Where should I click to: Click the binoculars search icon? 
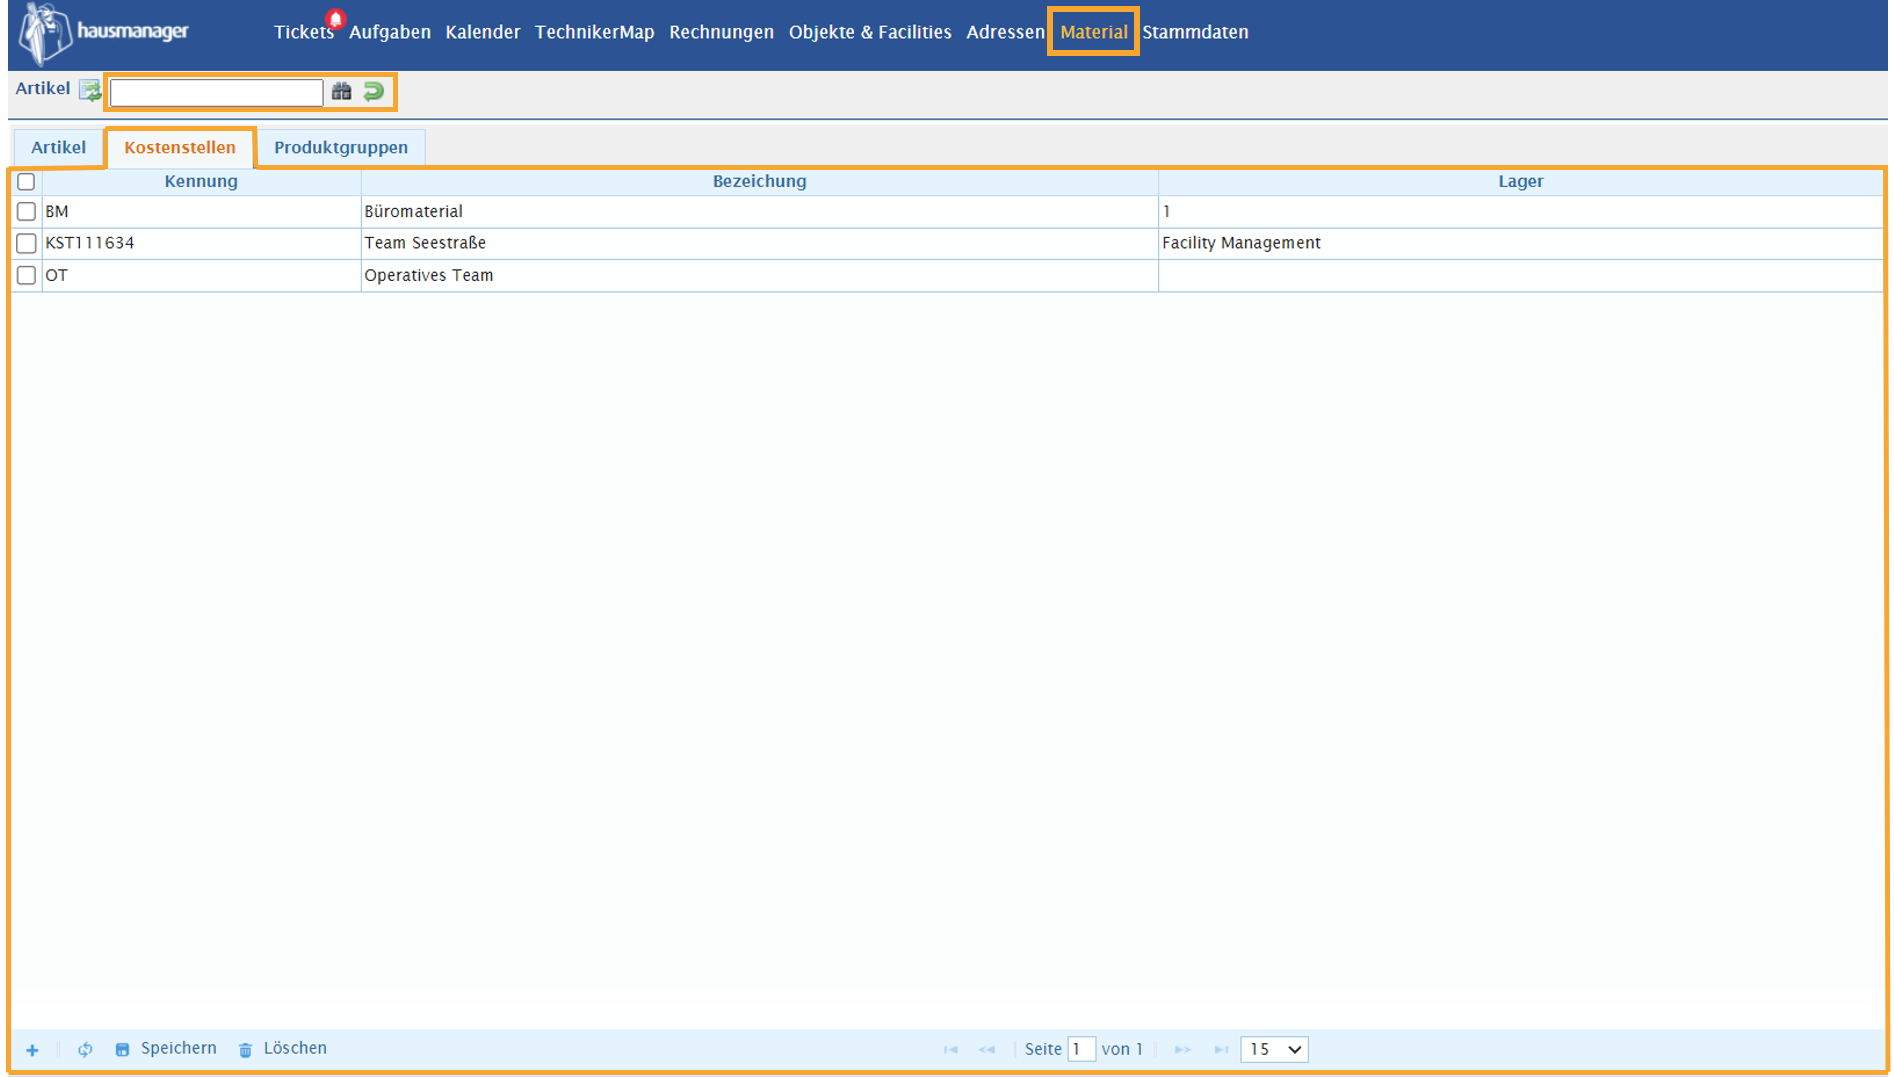pyautogui.click(x=342, y=91)
